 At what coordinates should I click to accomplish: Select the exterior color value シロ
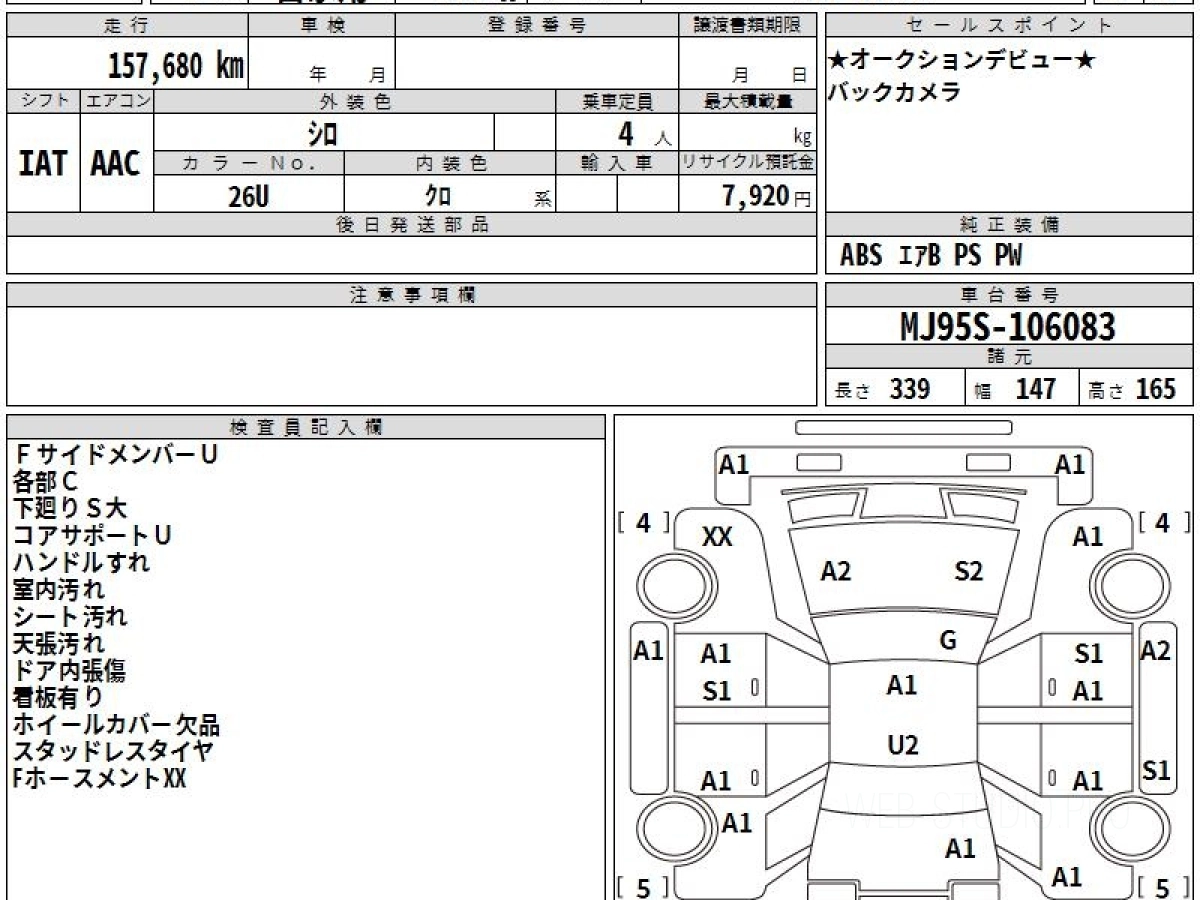point(323,133)
